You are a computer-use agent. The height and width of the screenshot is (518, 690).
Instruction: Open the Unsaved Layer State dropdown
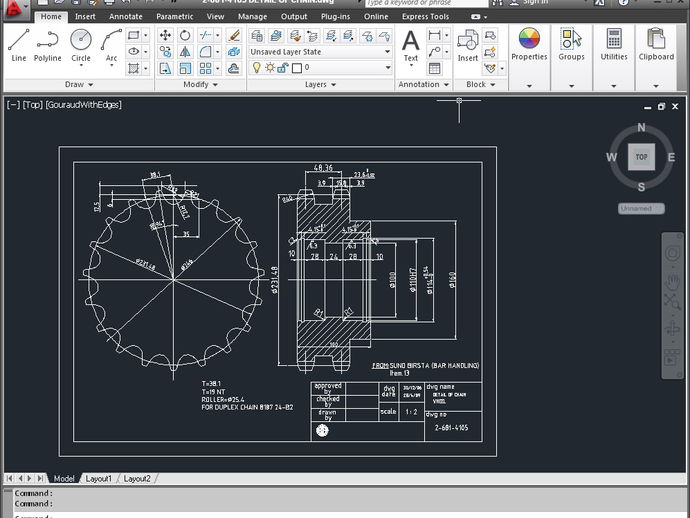coord(320,52)
